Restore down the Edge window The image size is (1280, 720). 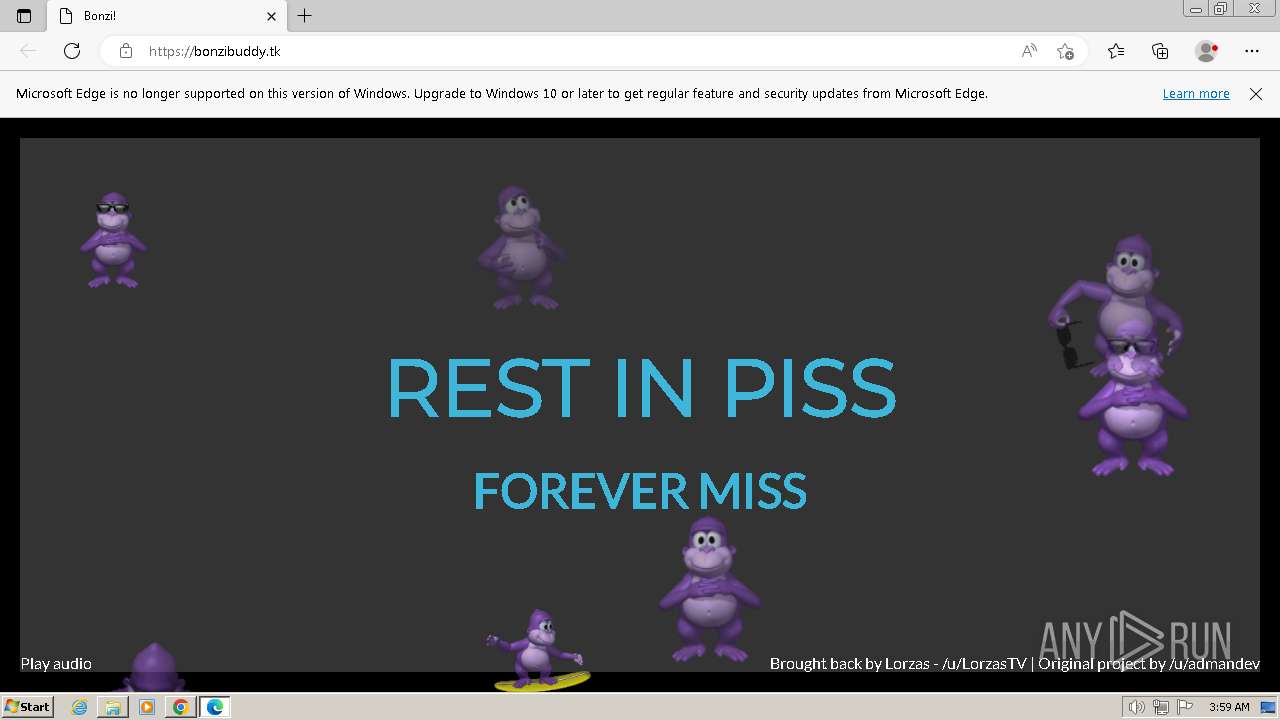(1221, 9)
